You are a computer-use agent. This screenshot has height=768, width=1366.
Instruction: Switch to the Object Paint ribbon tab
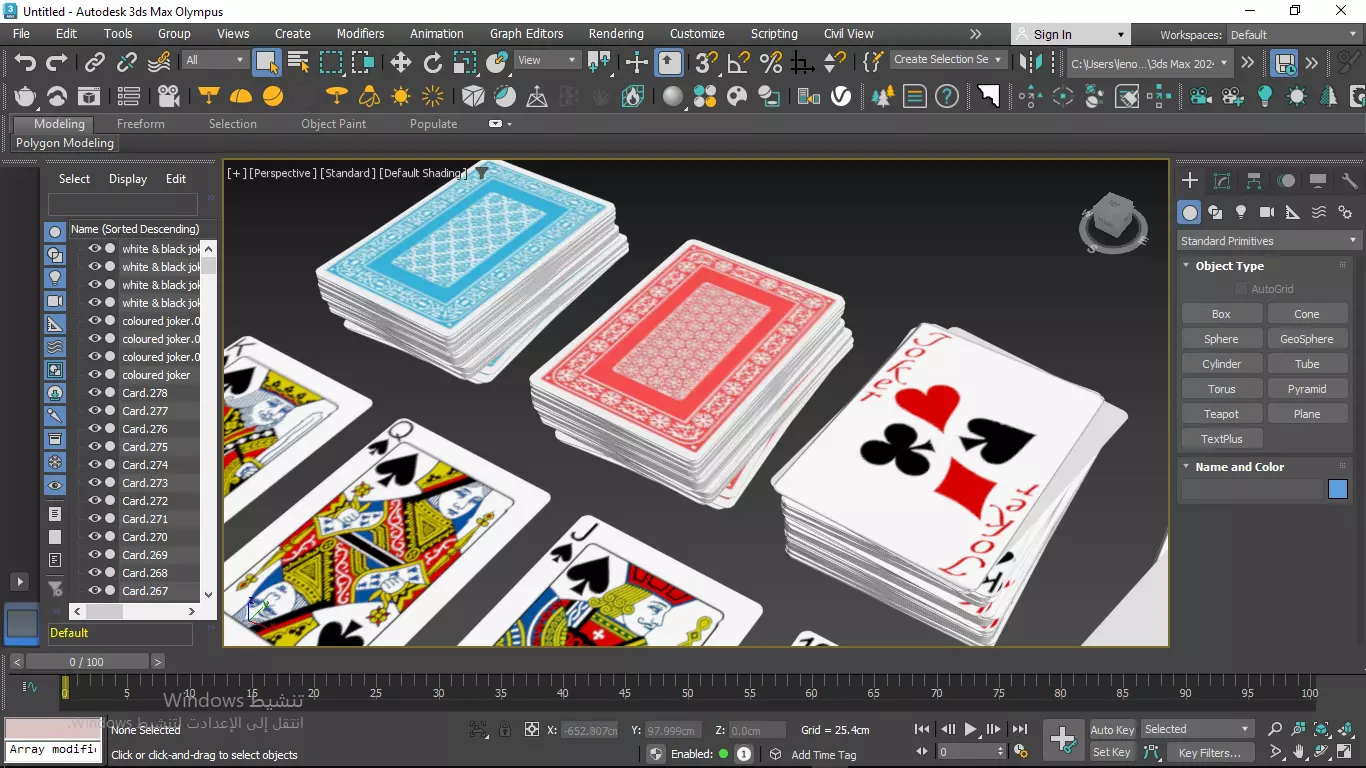pos(334,124)
